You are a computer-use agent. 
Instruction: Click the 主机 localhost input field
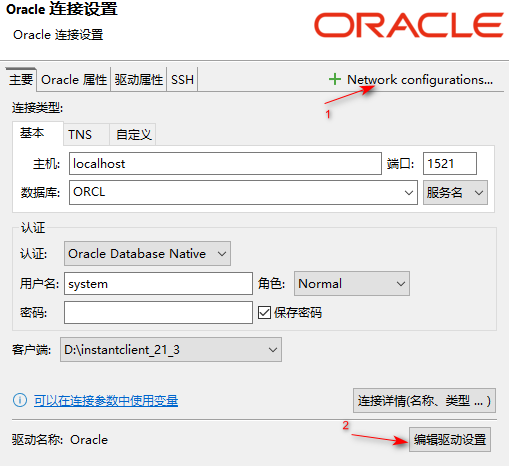[x=225, y=163]
